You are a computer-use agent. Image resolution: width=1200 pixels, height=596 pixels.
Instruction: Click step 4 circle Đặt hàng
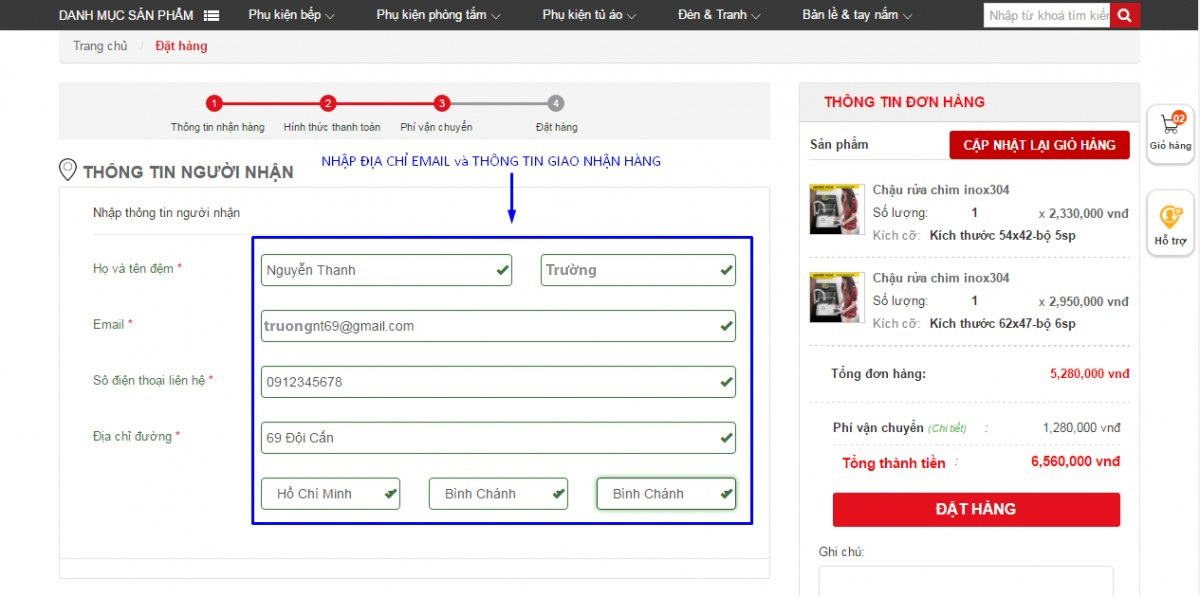click(556, 103)
